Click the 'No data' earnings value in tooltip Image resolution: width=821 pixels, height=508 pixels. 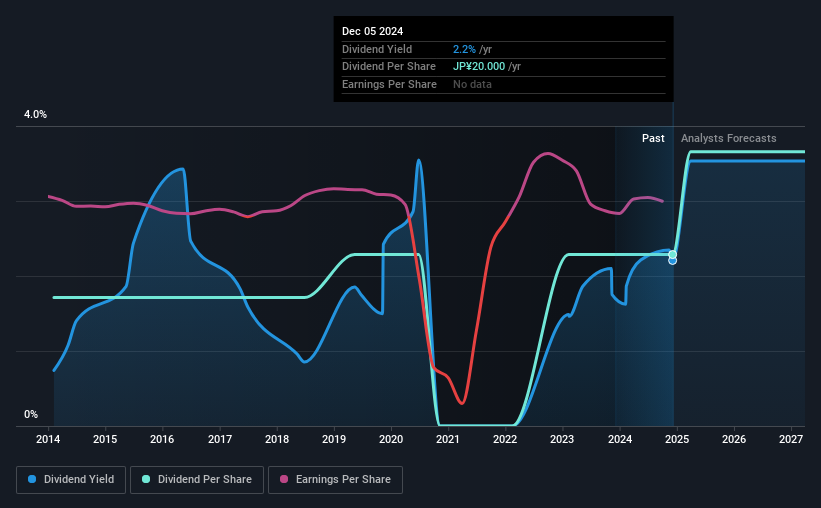[x=472, y=84]
